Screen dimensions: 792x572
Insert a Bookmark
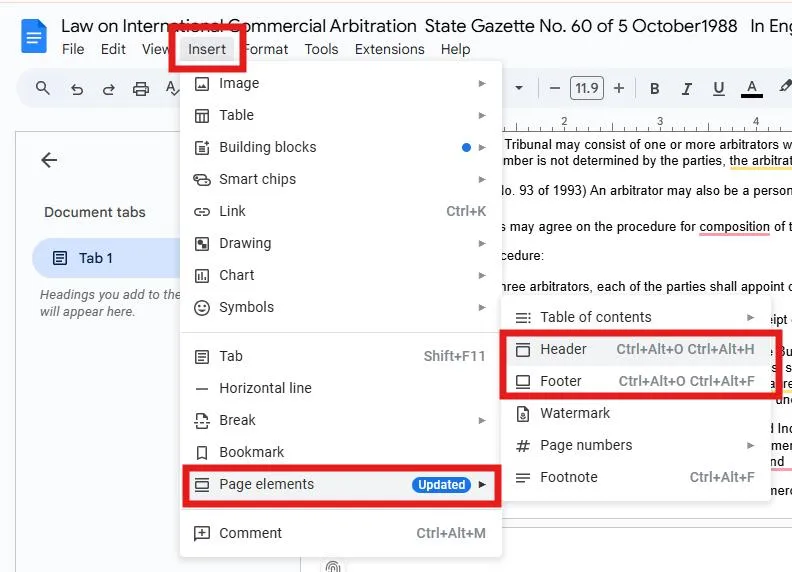click(x=341, y=452)
